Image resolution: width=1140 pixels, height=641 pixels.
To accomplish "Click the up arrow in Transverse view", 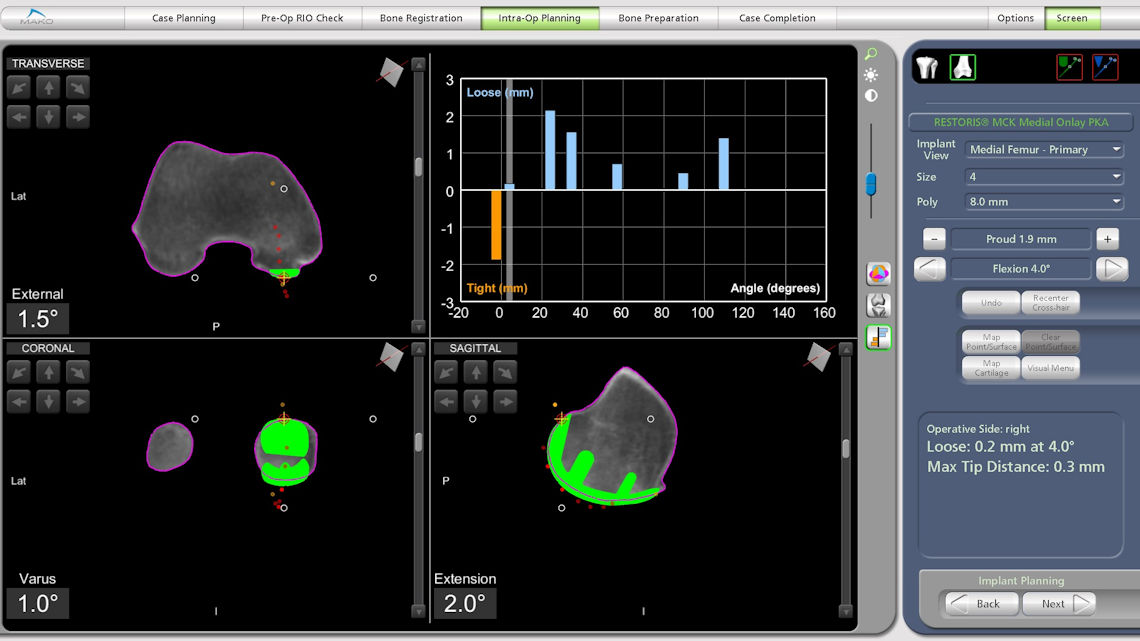I will click(48, 87).
